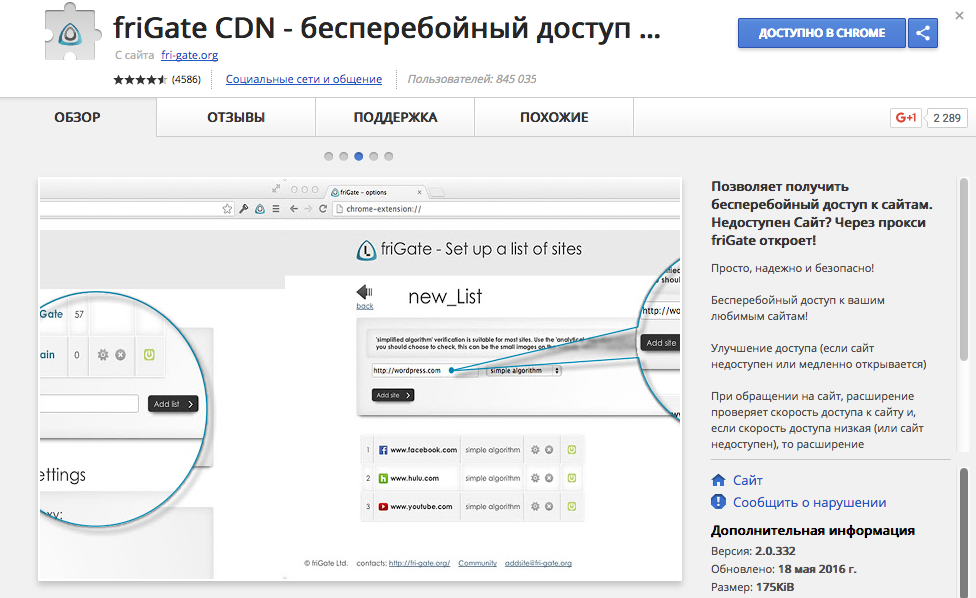976x598 pixels.
Task: Click delete icon in the www.youtube.com row
Action: (x=549, y=507)
